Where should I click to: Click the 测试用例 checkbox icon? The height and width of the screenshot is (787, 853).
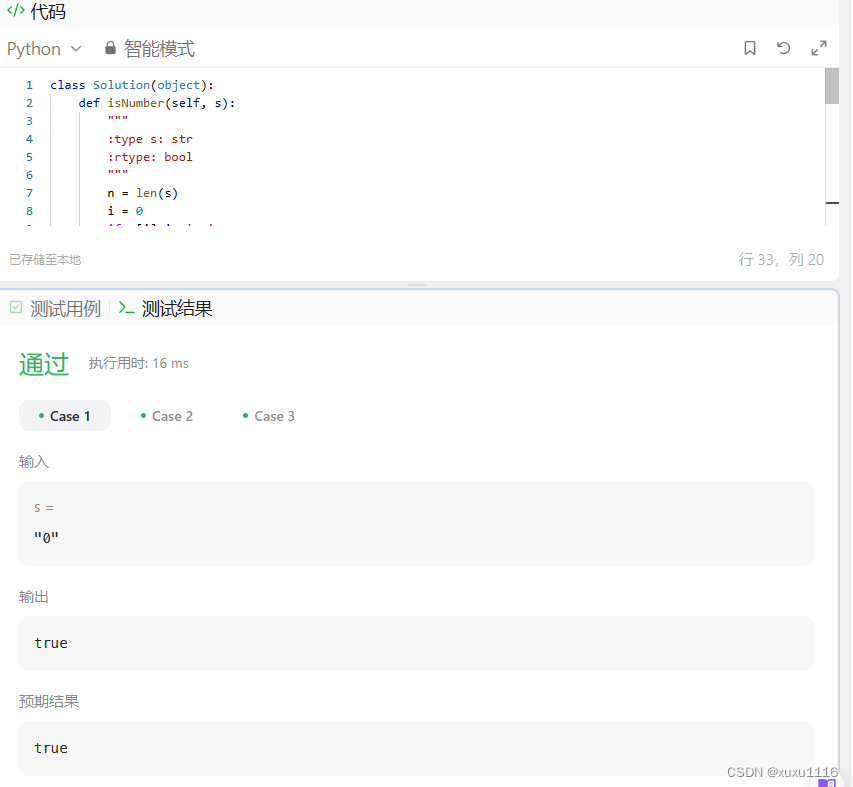(x=16, y=308)
